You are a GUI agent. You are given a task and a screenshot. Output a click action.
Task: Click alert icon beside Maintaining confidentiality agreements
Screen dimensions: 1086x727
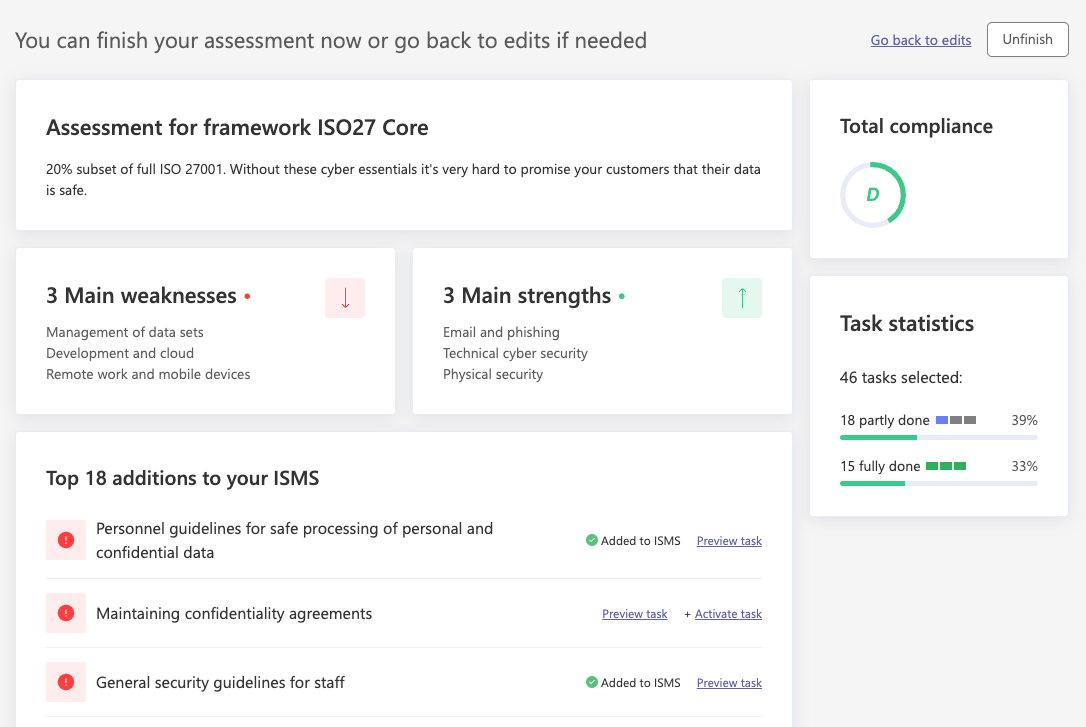[66, 613]
